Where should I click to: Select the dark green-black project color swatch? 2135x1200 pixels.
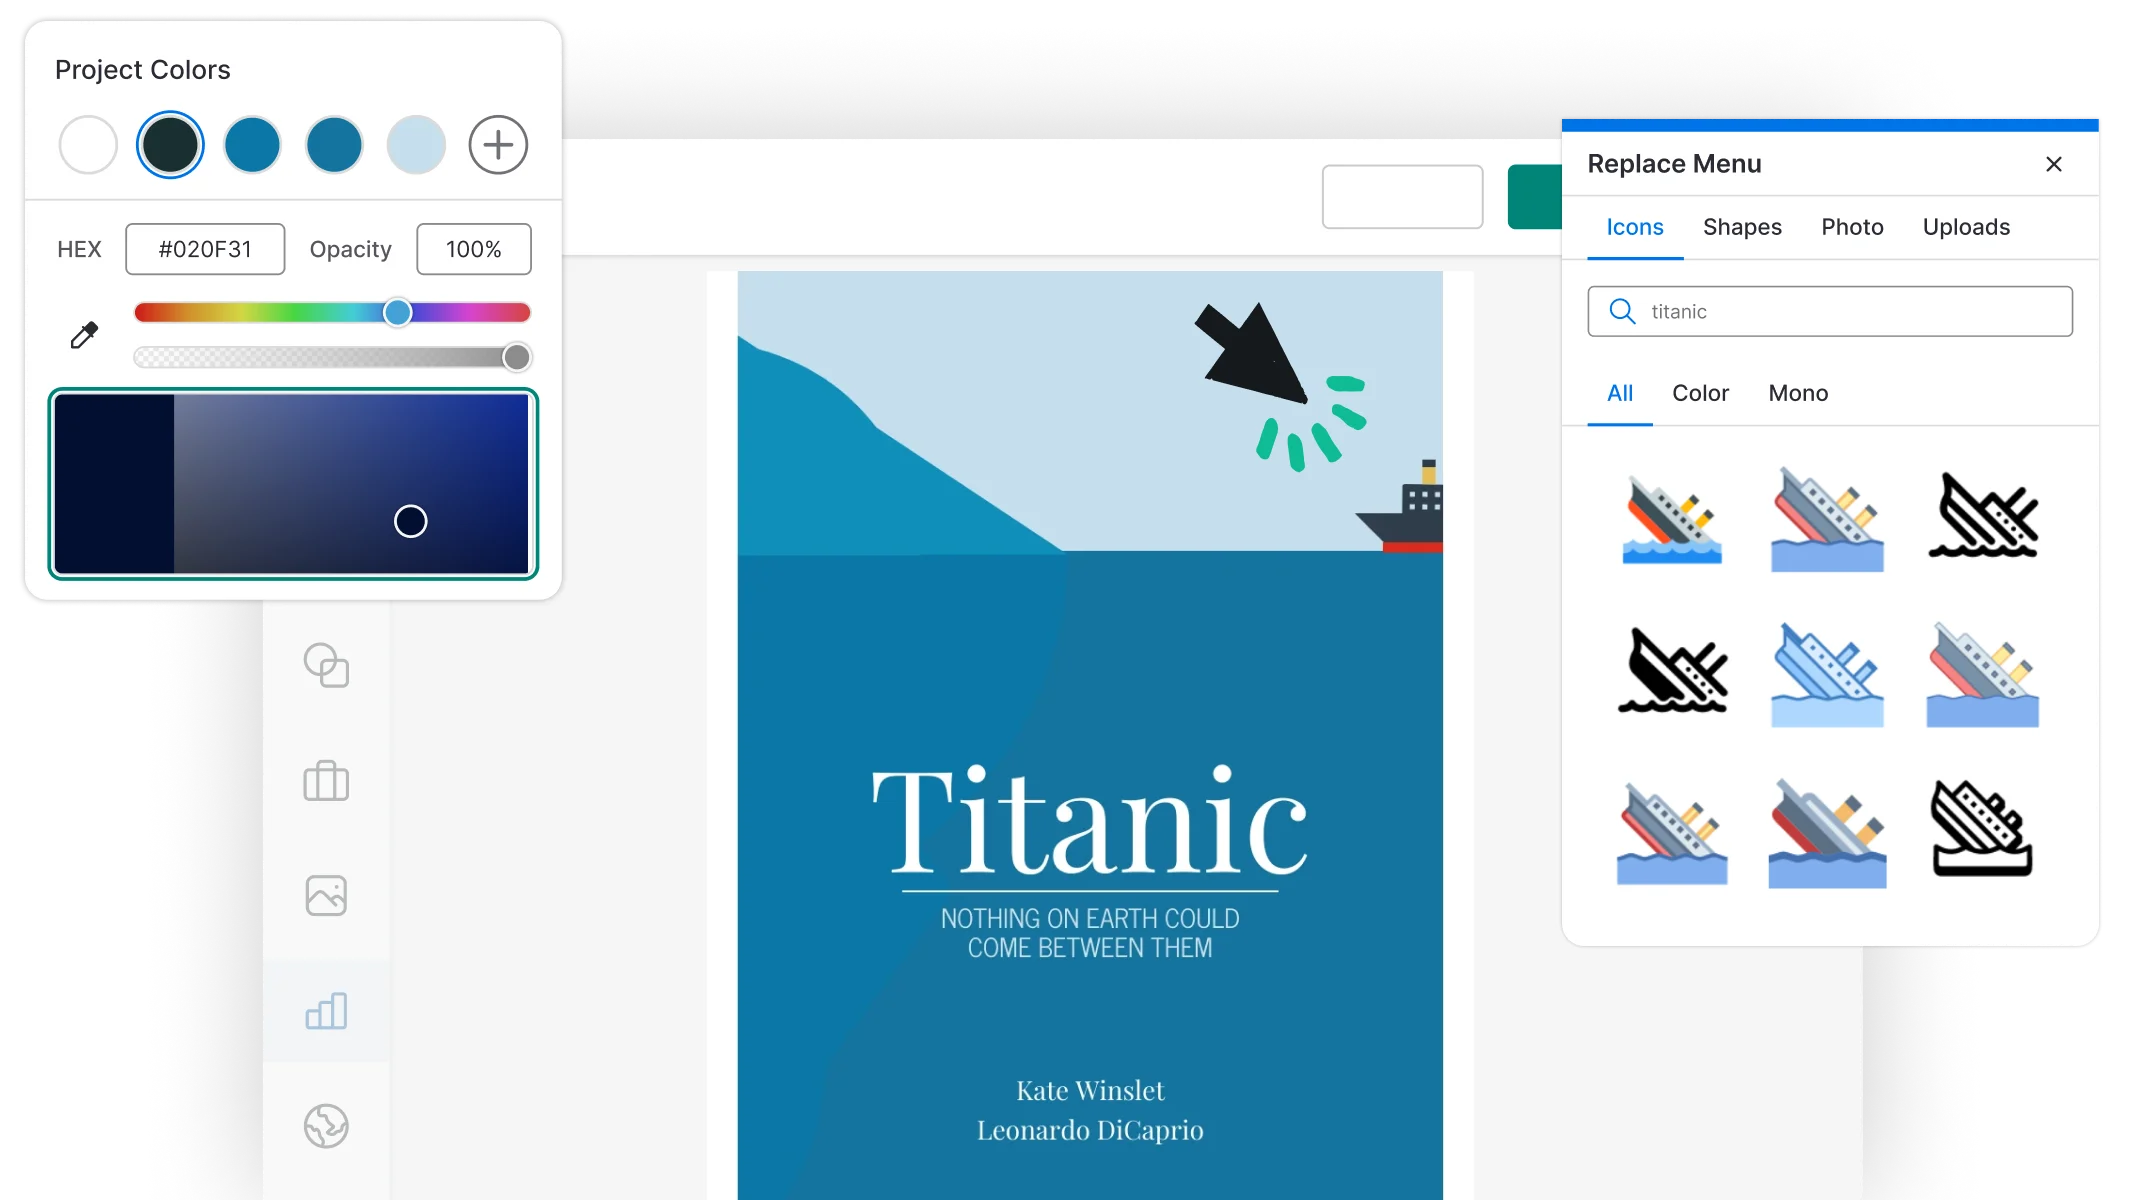170,145
